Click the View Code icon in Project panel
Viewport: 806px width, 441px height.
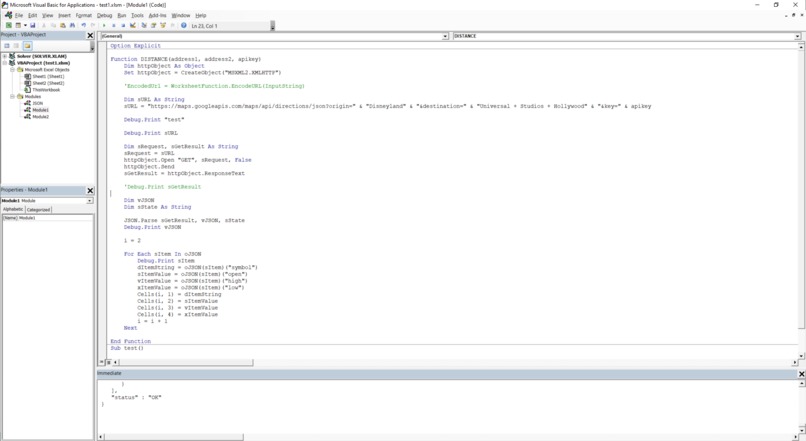point(7,46)
